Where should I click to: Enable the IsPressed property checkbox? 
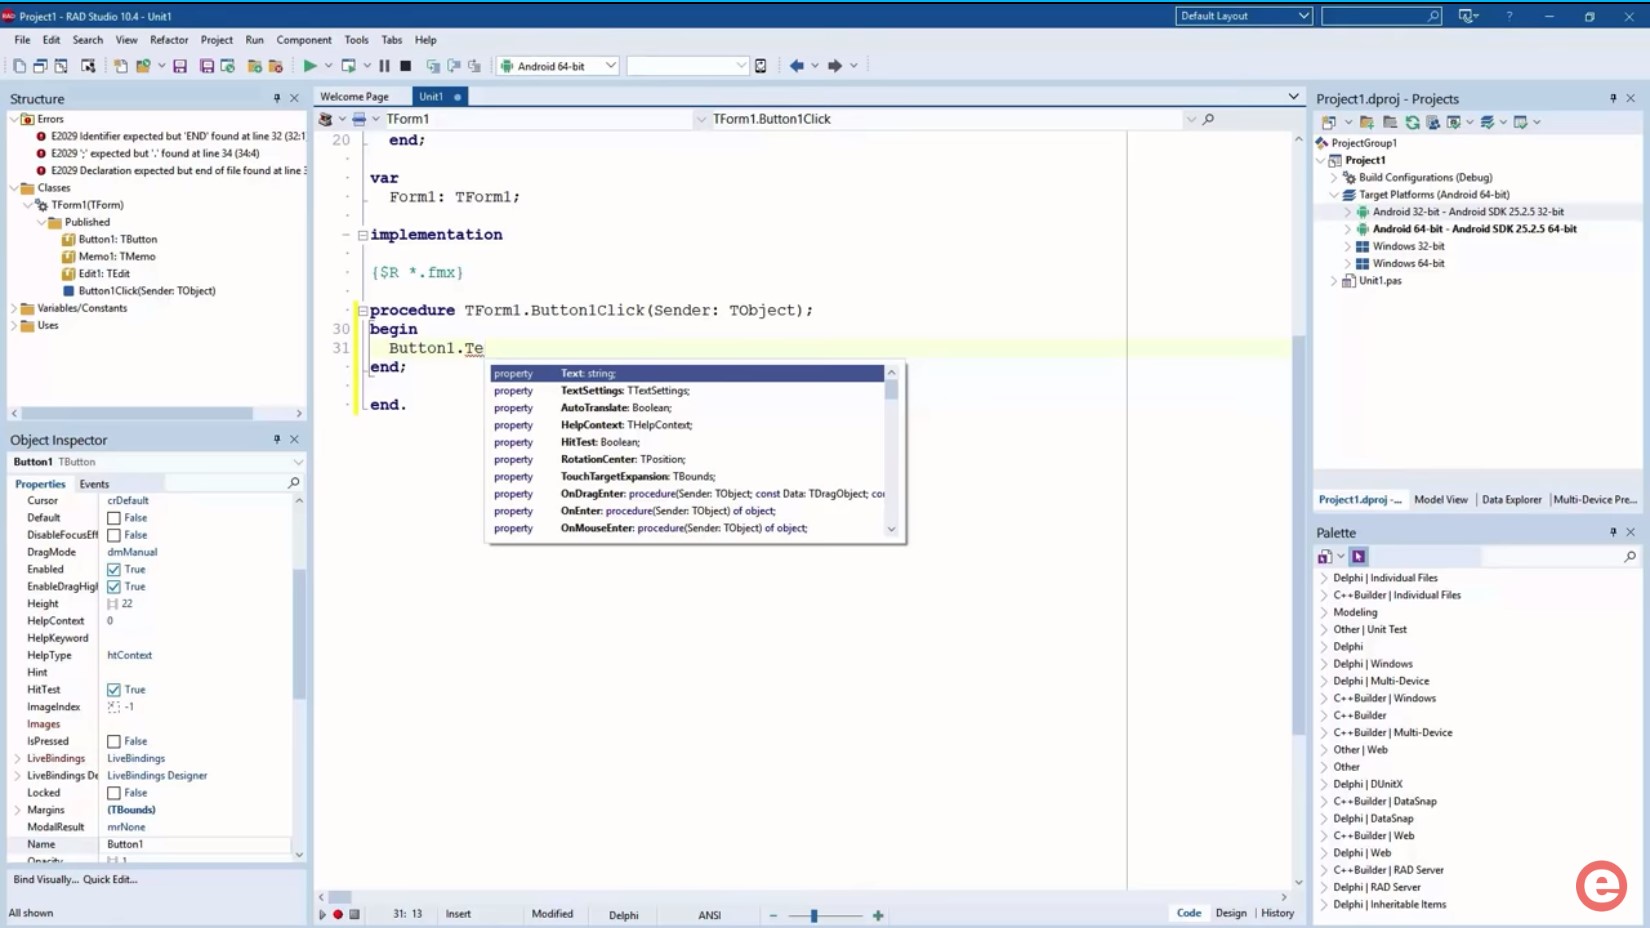(x=113, y=741)
